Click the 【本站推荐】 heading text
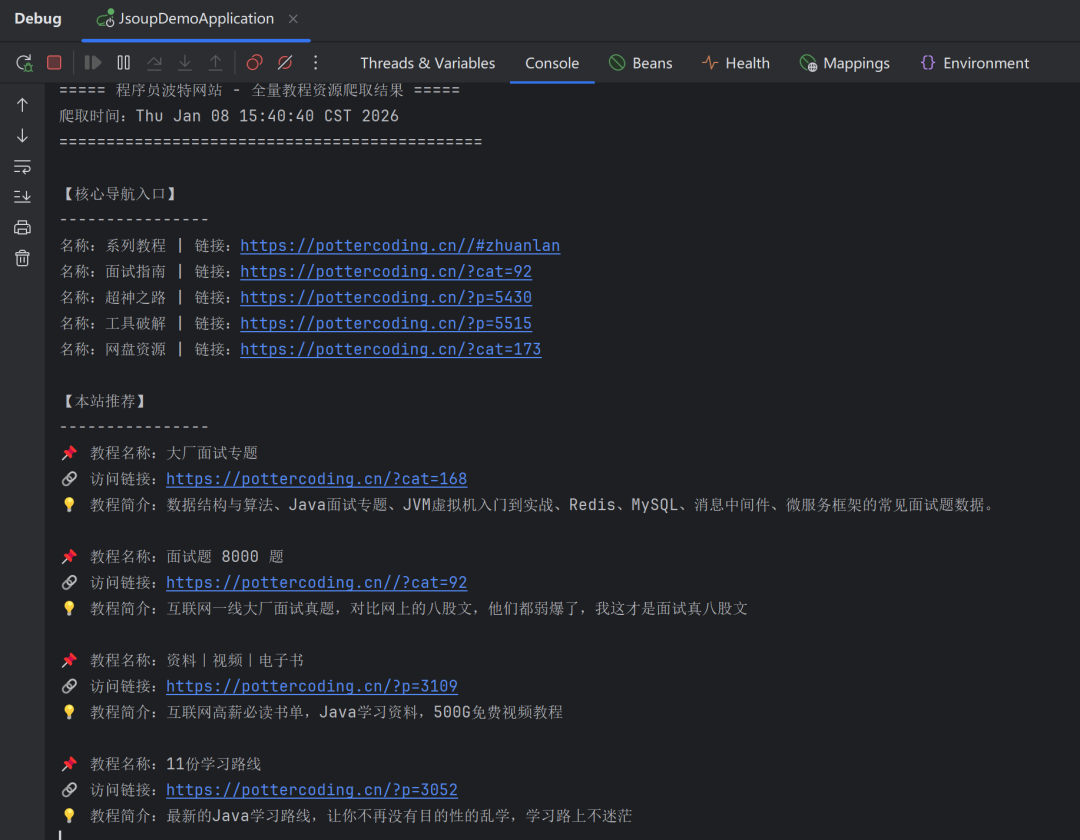Viewport: 1080px width, 840px height. coord(104,401)
